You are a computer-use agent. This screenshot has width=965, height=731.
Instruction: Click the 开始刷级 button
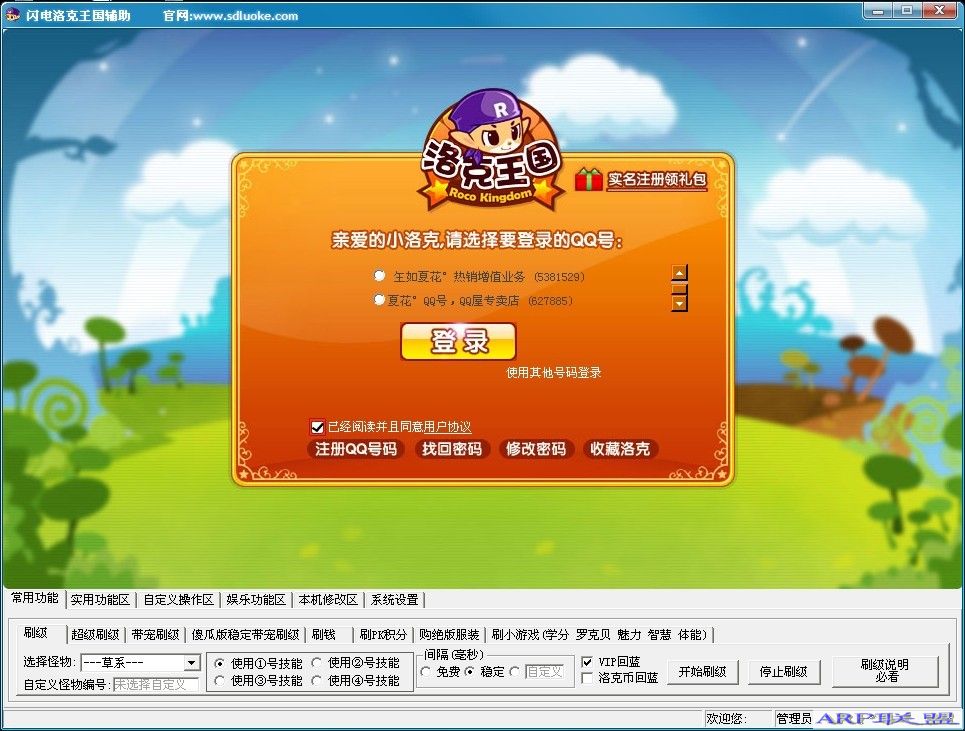[x=702, y=671]
